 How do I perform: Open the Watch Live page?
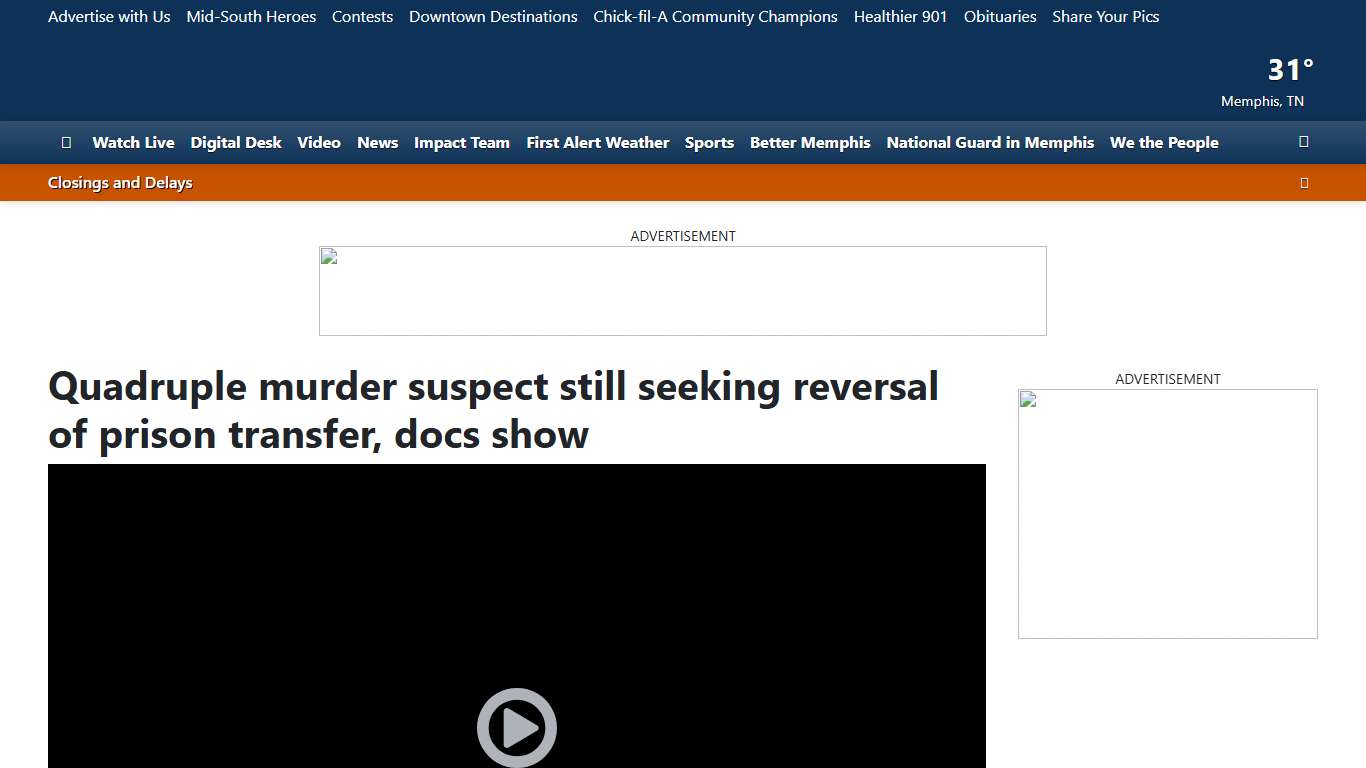point(133,142)
